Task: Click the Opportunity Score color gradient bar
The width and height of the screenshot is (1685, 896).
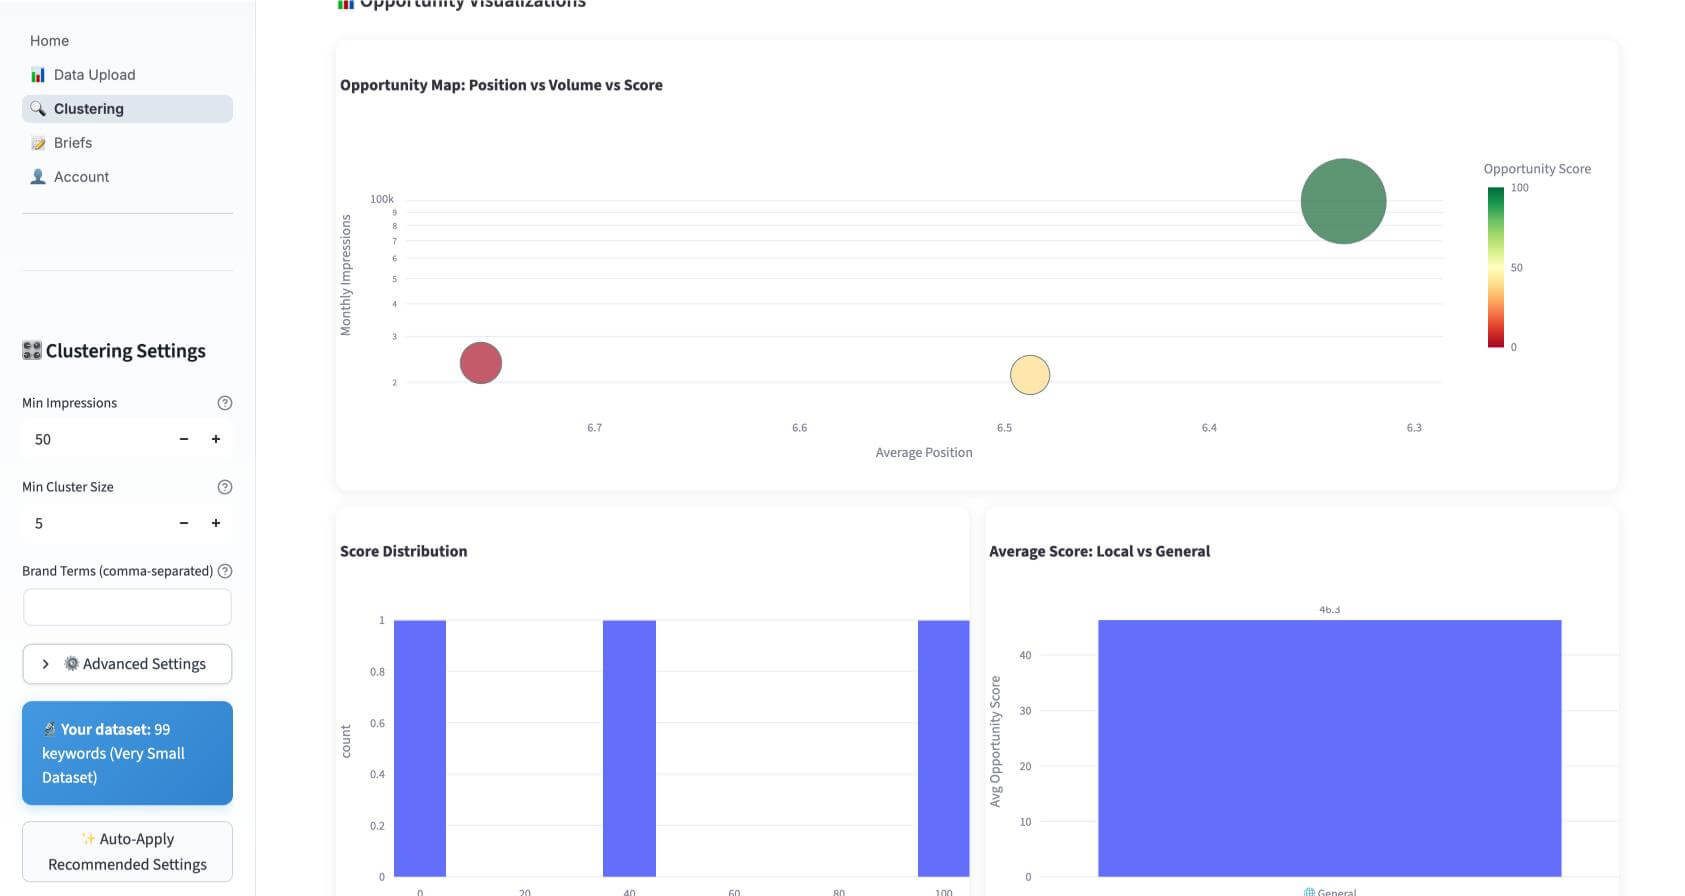Action: click(x=1495, y=267)
